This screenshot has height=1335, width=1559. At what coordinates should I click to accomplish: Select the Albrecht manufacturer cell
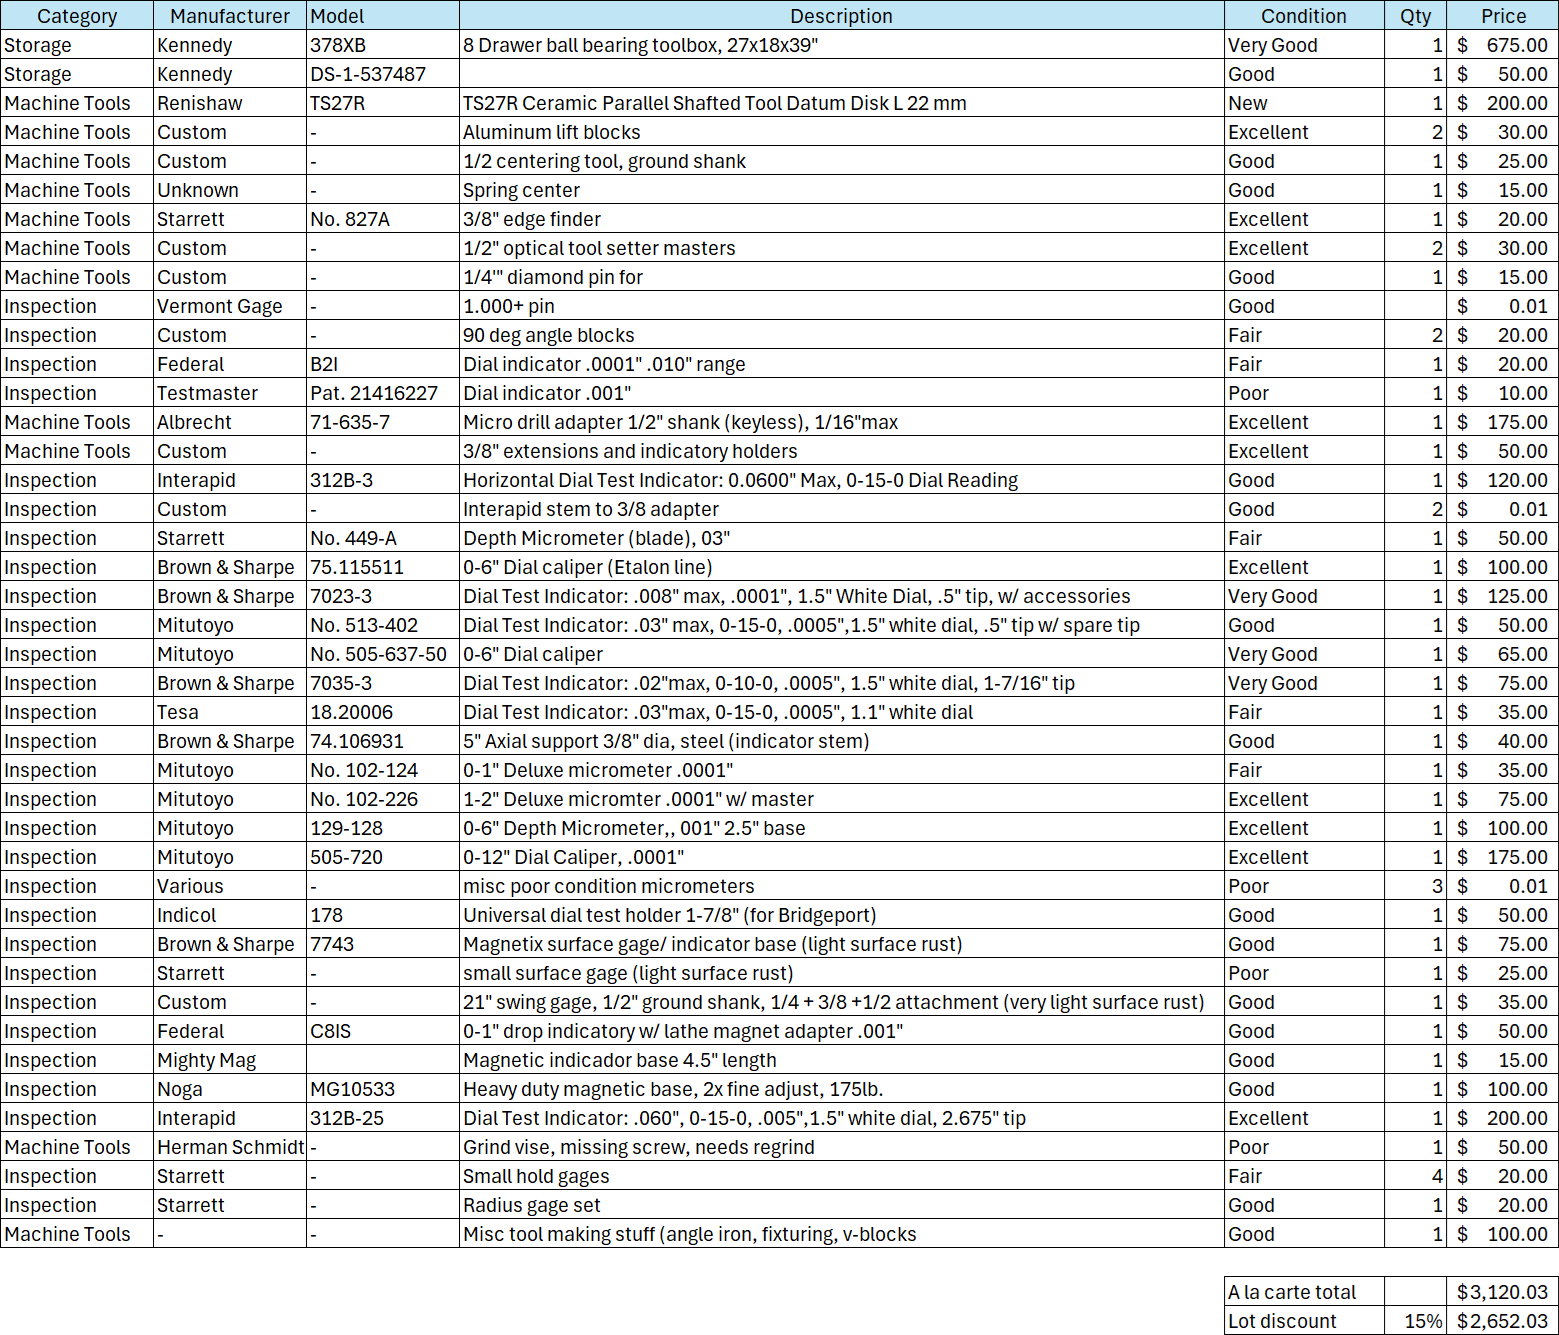pos(230,422)
